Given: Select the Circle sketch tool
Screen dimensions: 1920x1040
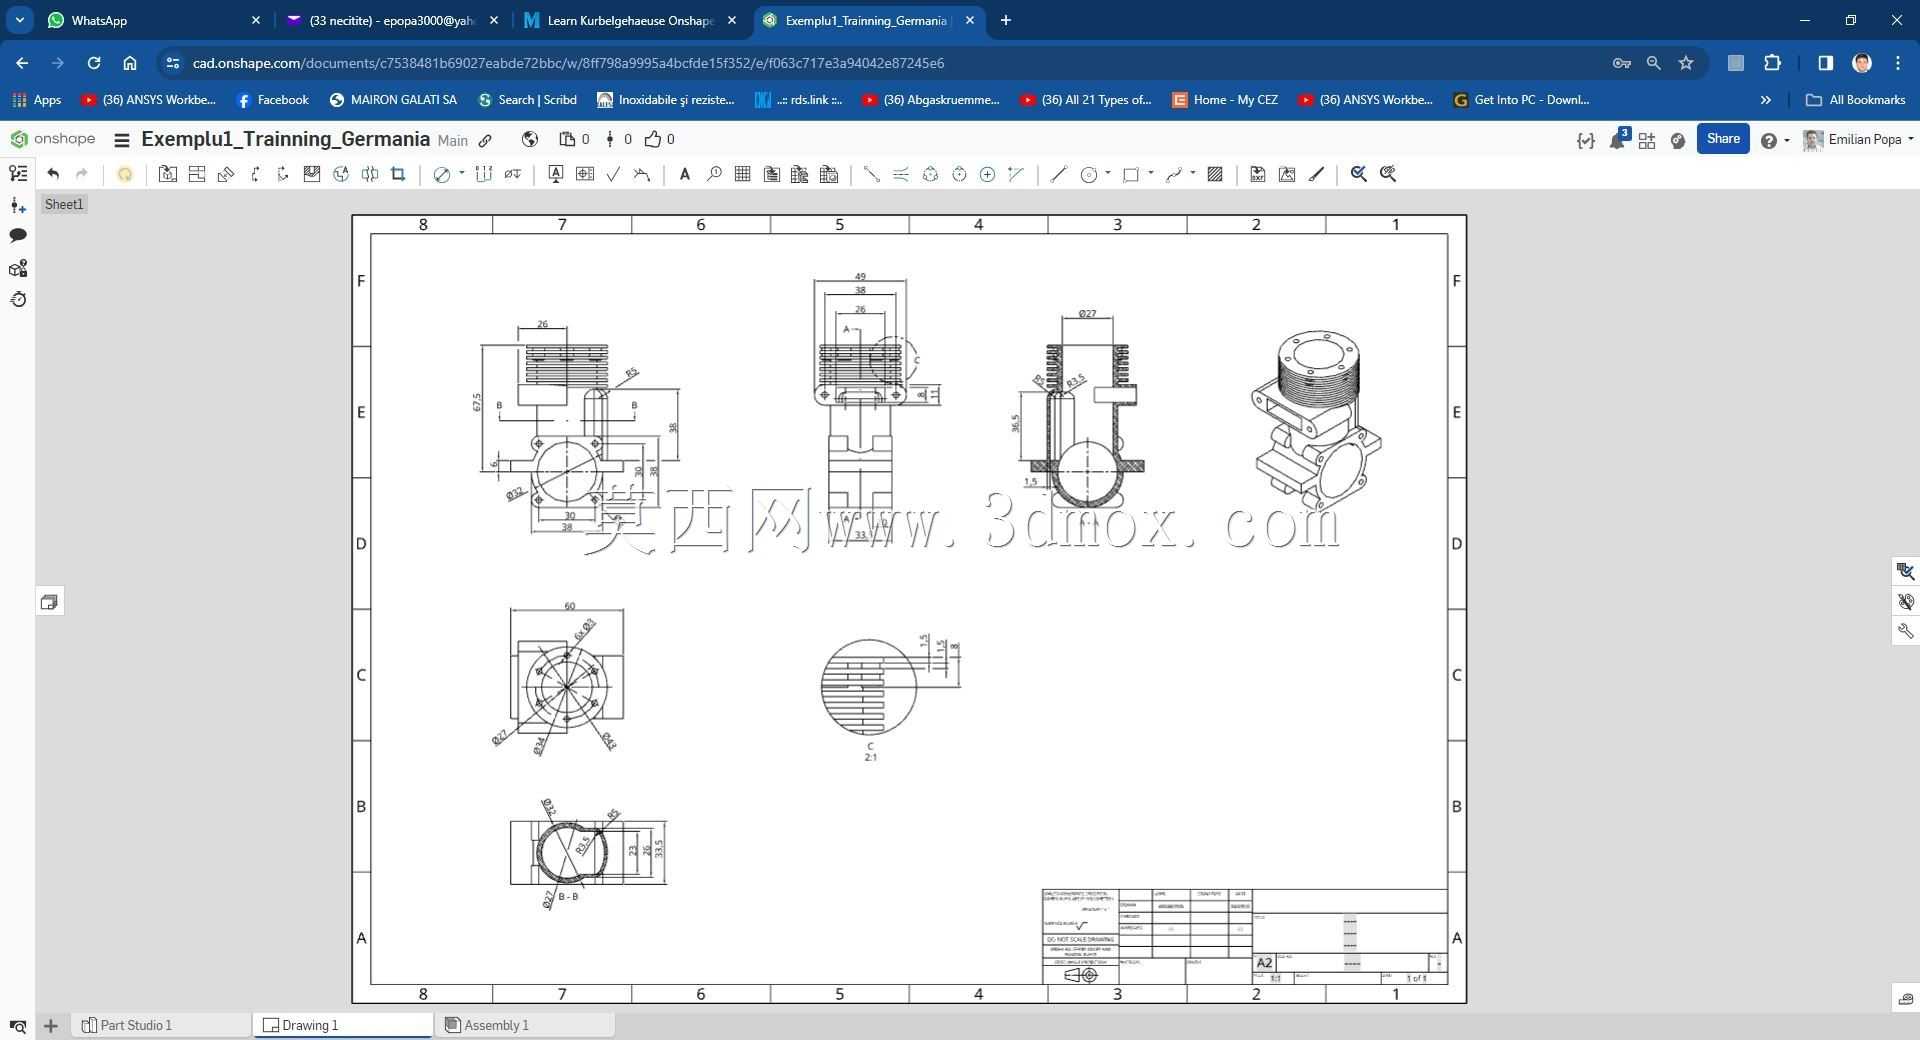Looking at the screenshot, I should click(x=1089, y=174).
